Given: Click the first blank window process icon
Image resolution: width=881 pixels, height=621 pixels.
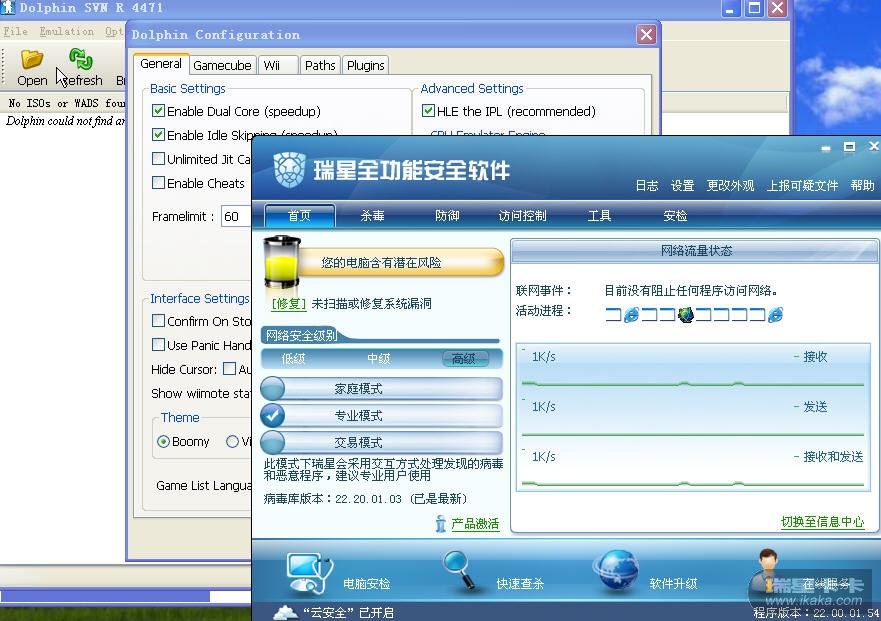Looking at the screenshot, I should 613,315.
